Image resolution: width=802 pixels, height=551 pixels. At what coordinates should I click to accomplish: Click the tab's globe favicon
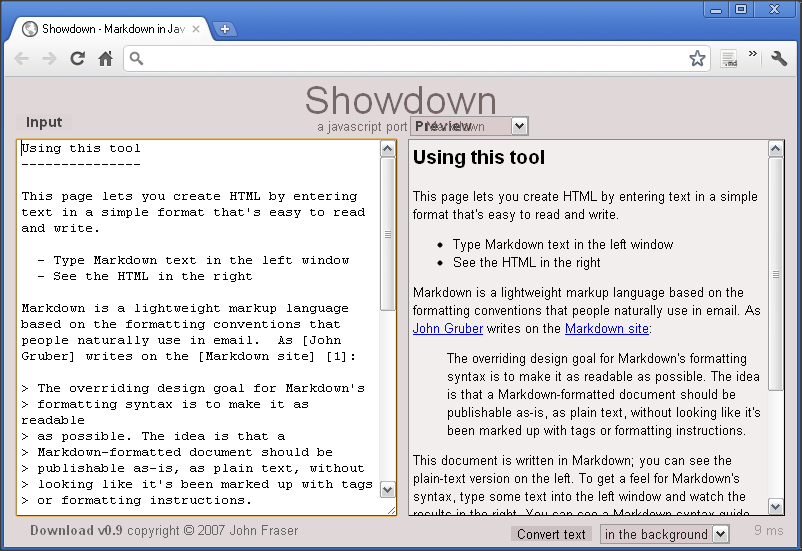click(30, 29)
